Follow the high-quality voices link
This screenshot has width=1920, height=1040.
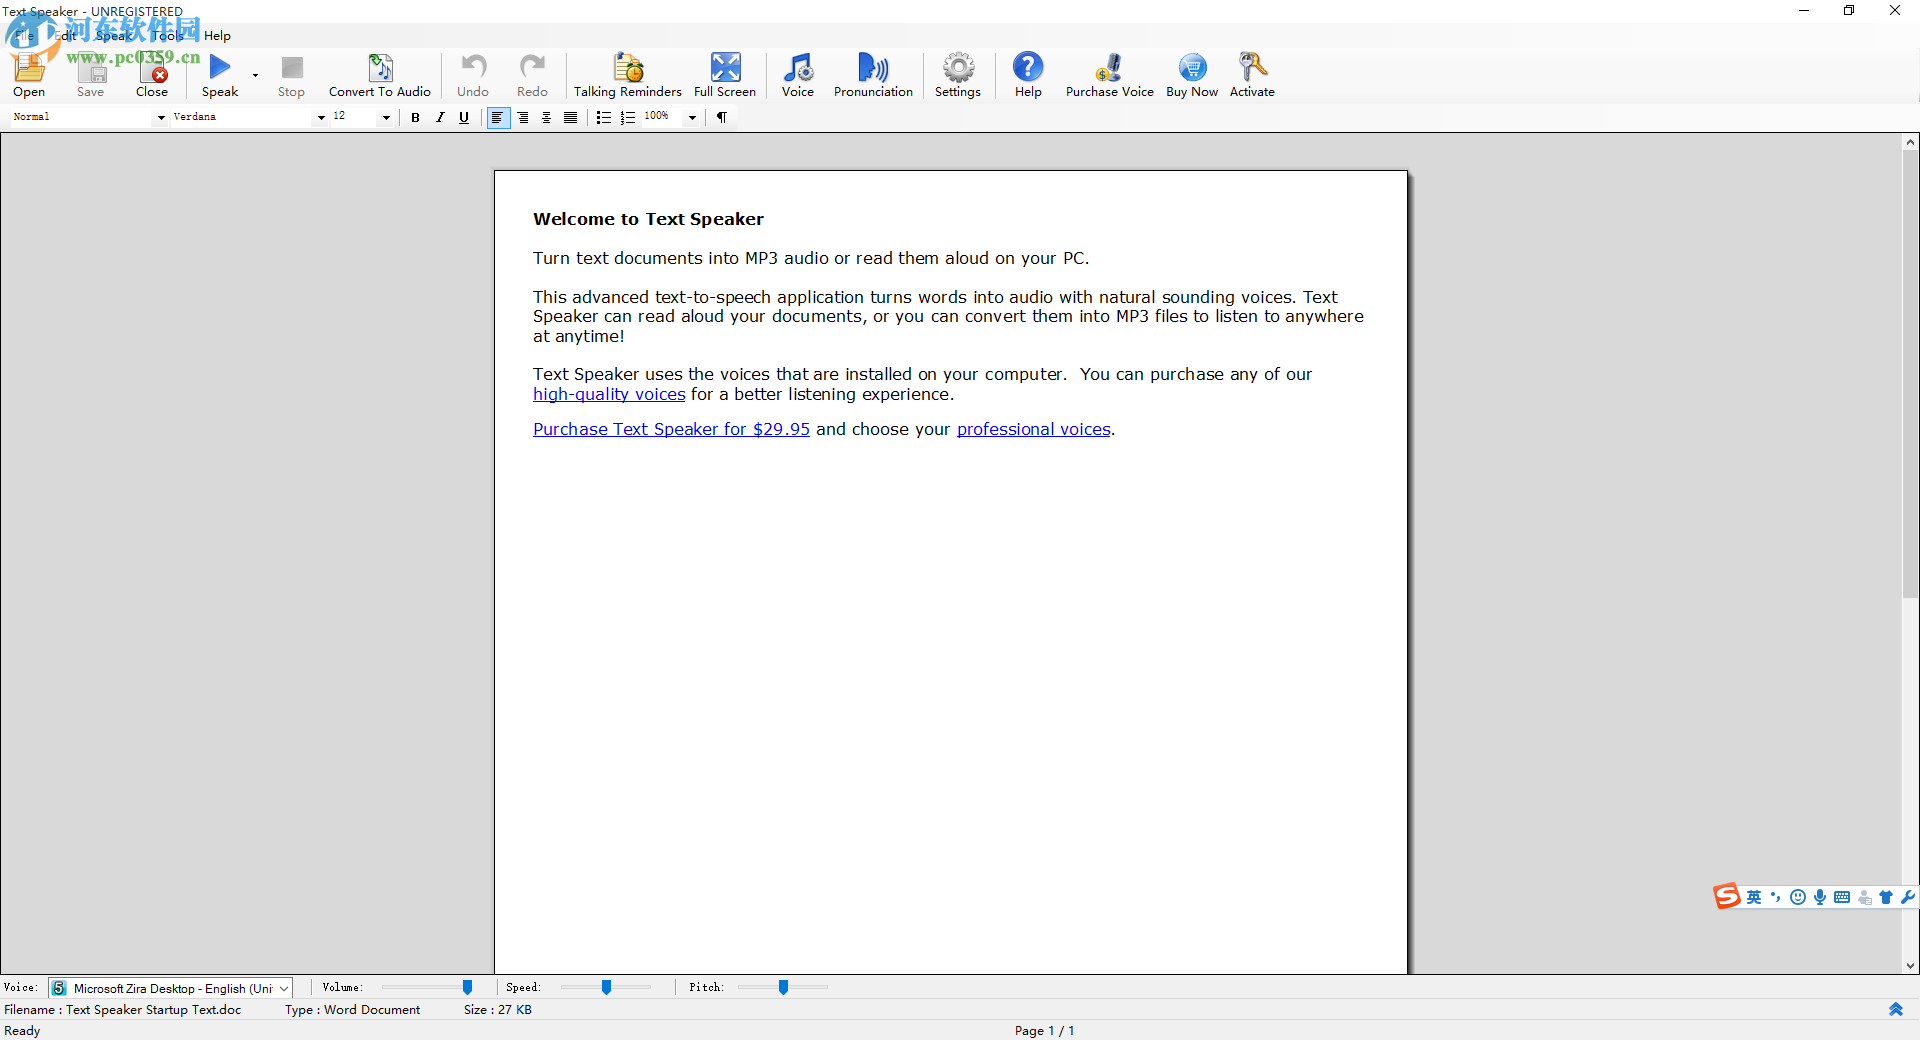click(609, 394)
